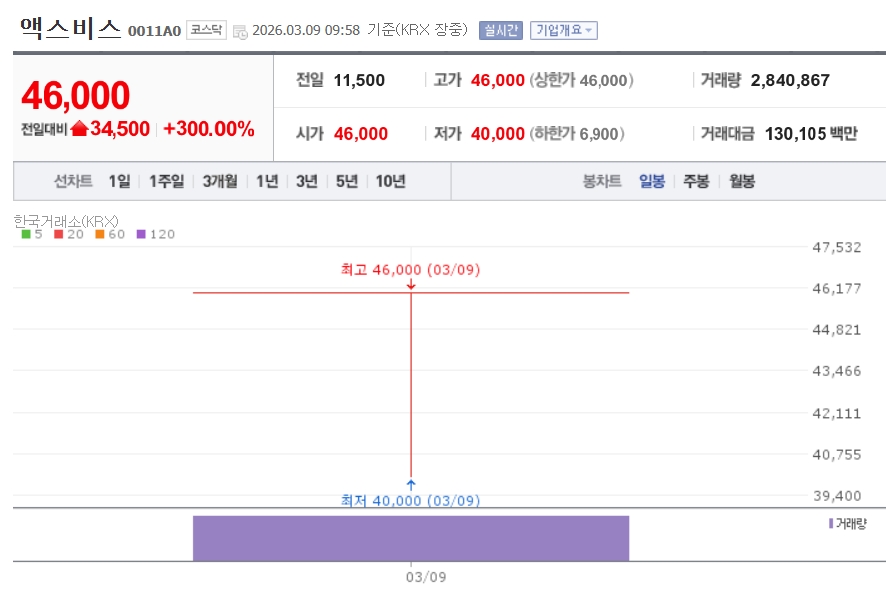Click the green 5-day moving average legend

point(32,234)
